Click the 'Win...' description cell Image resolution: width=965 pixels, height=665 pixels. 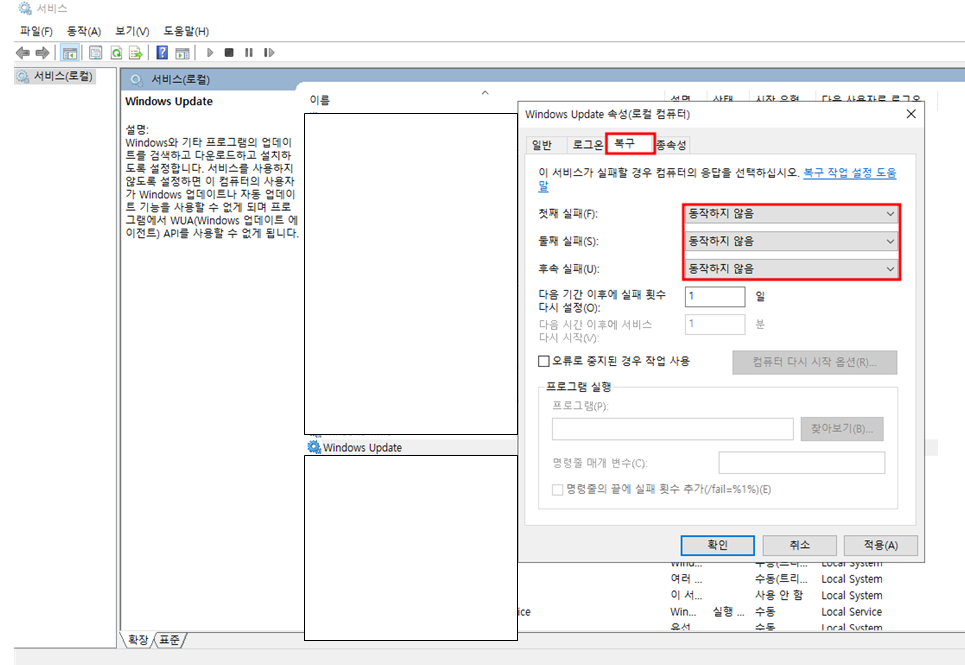[x=683, y=612]
